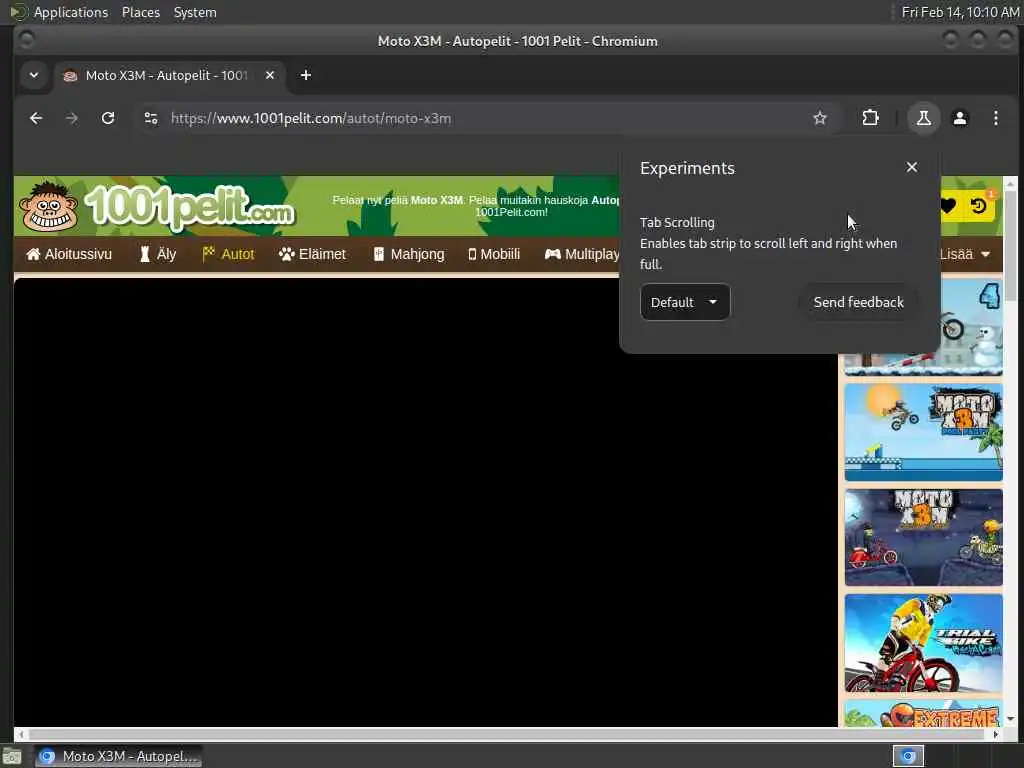Expand the tab search dropdown arrow
Image resolution: width=1024 pixels, height=768 pixels.
(34, 75)
